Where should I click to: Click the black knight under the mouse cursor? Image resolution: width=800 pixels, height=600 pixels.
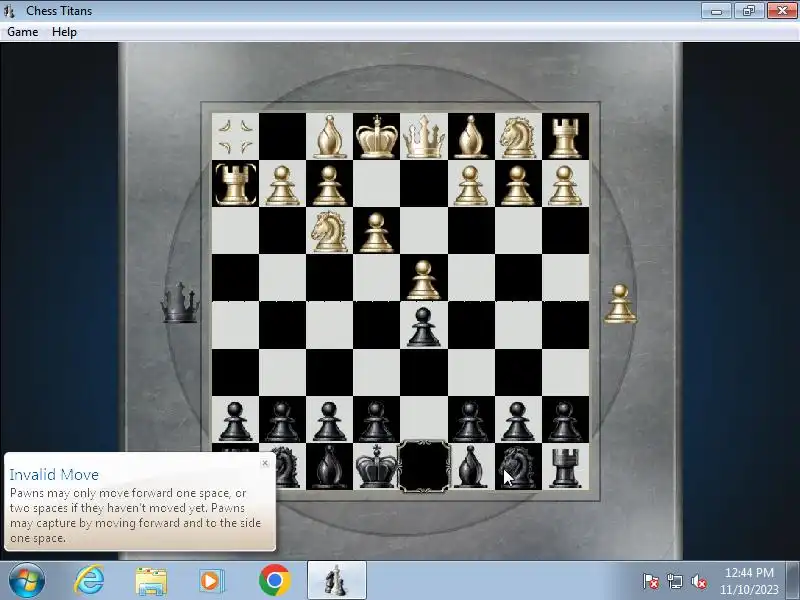coord(518,467)
